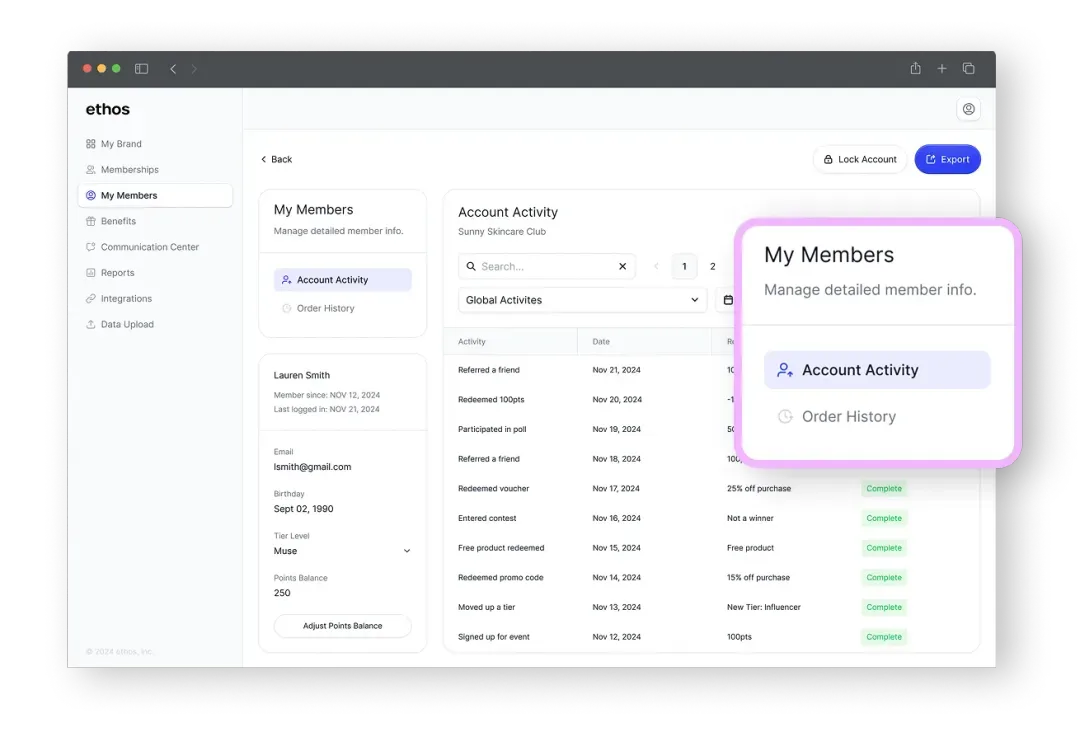The height and width of the screenshot is (732, 1080).
Task: Open the Global Activites dropdown
Action: click(x=583, y=300)
